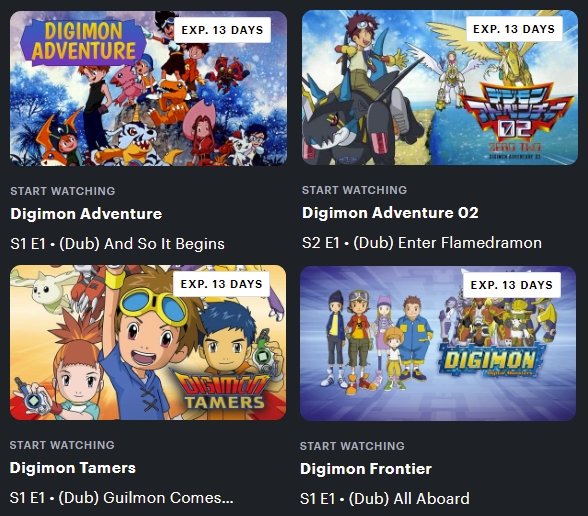588x516 pixels.
Task: Open the Digimon Adventure 02 thumbnail image
Action: pyautogui.click(x=440, y=87)
